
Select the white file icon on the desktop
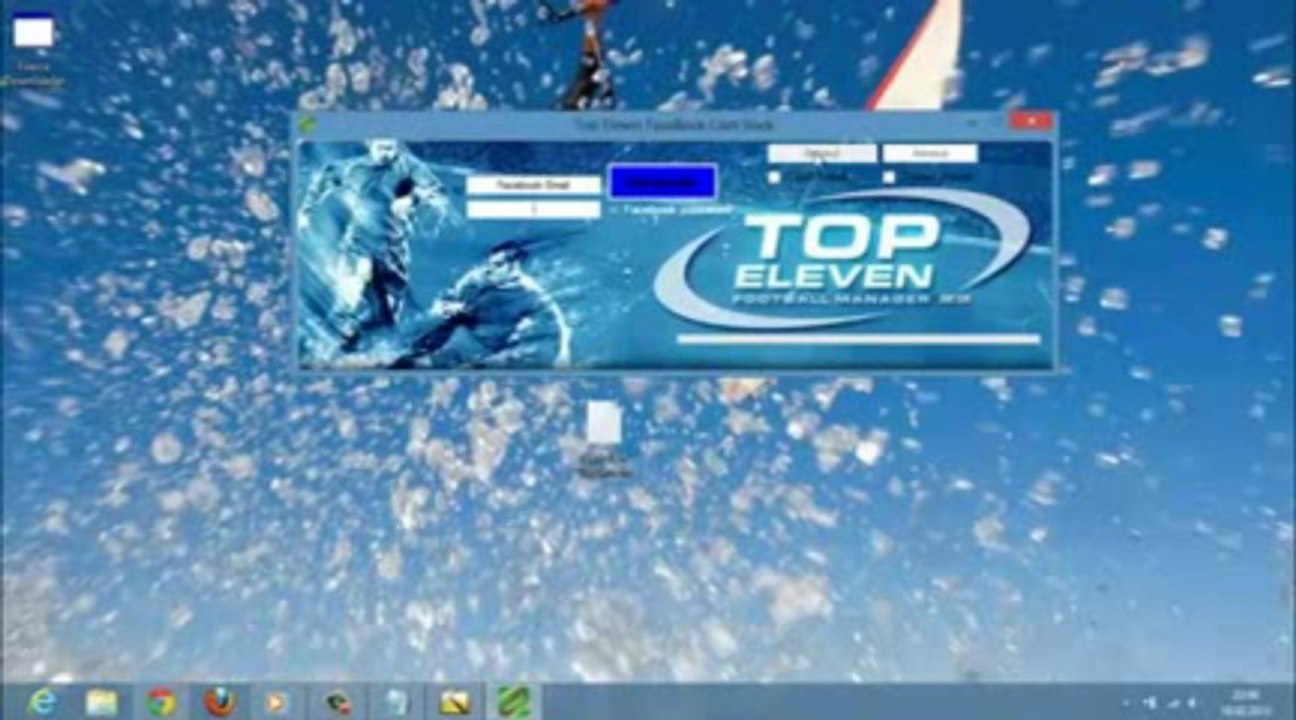click(x=604, y=438)
